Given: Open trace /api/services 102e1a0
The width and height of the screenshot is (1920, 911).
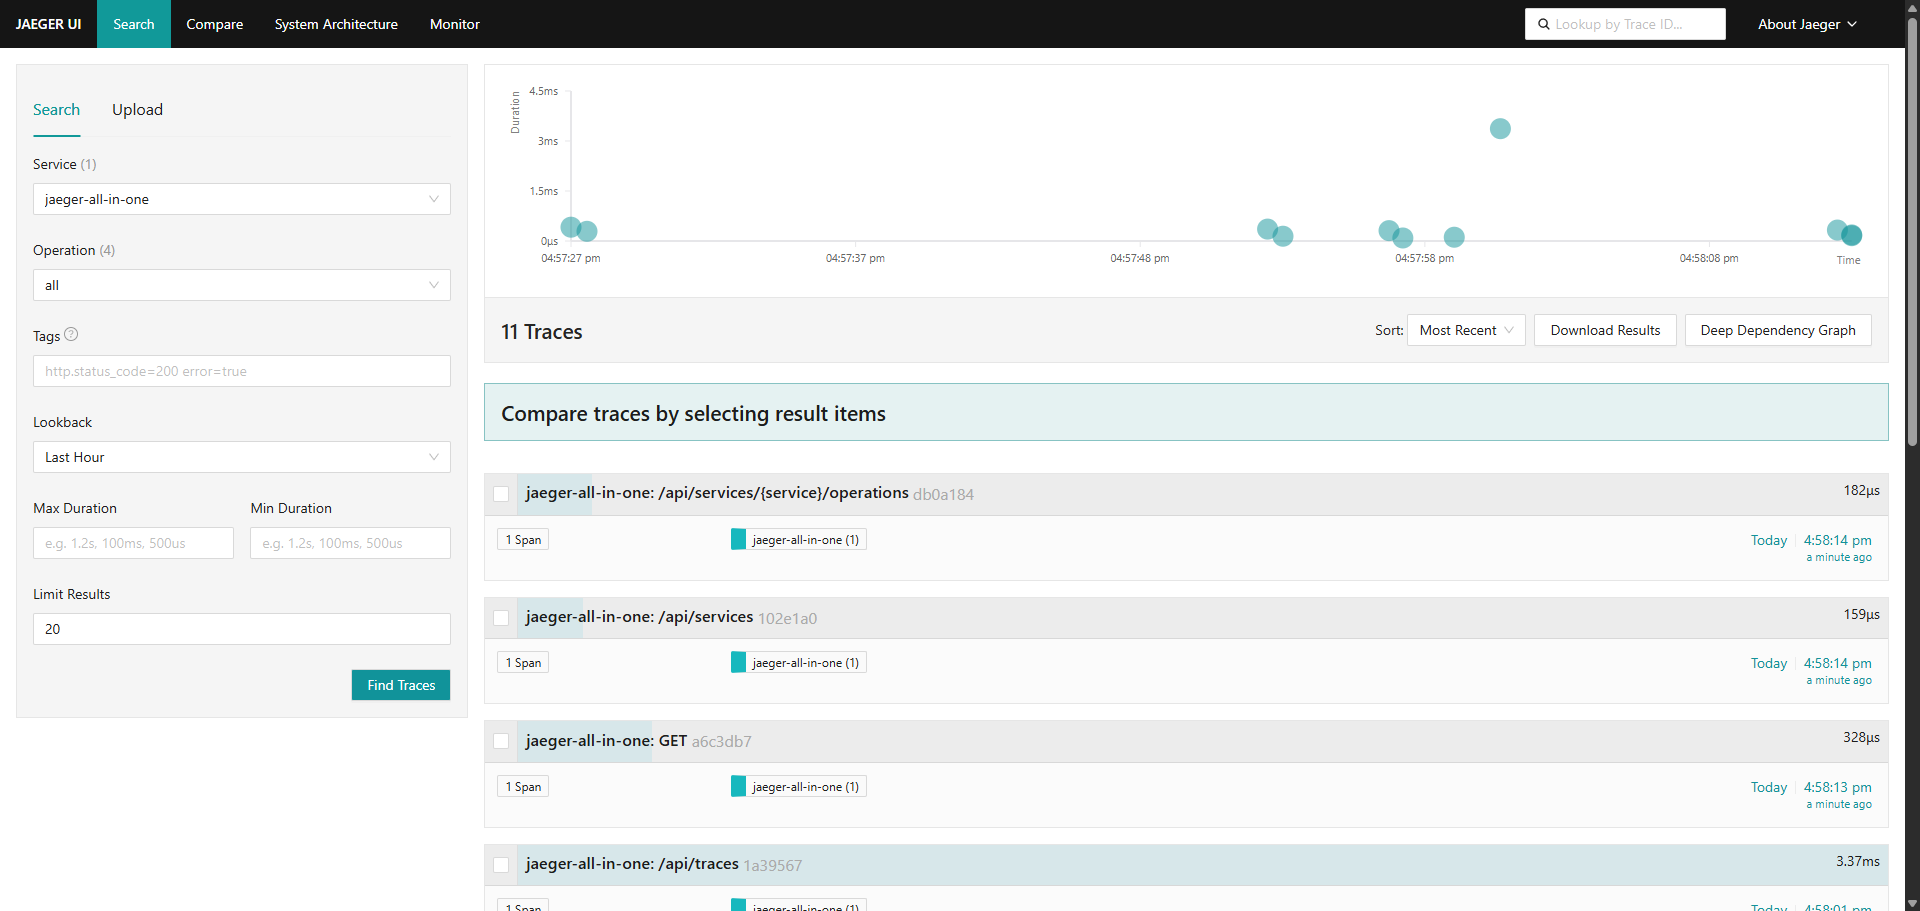Looking at the screenshot, I should coord(671,617).
